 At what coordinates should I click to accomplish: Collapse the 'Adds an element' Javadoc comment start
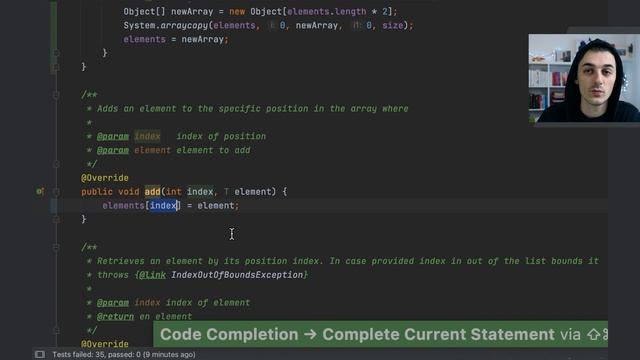click(56, 95)
